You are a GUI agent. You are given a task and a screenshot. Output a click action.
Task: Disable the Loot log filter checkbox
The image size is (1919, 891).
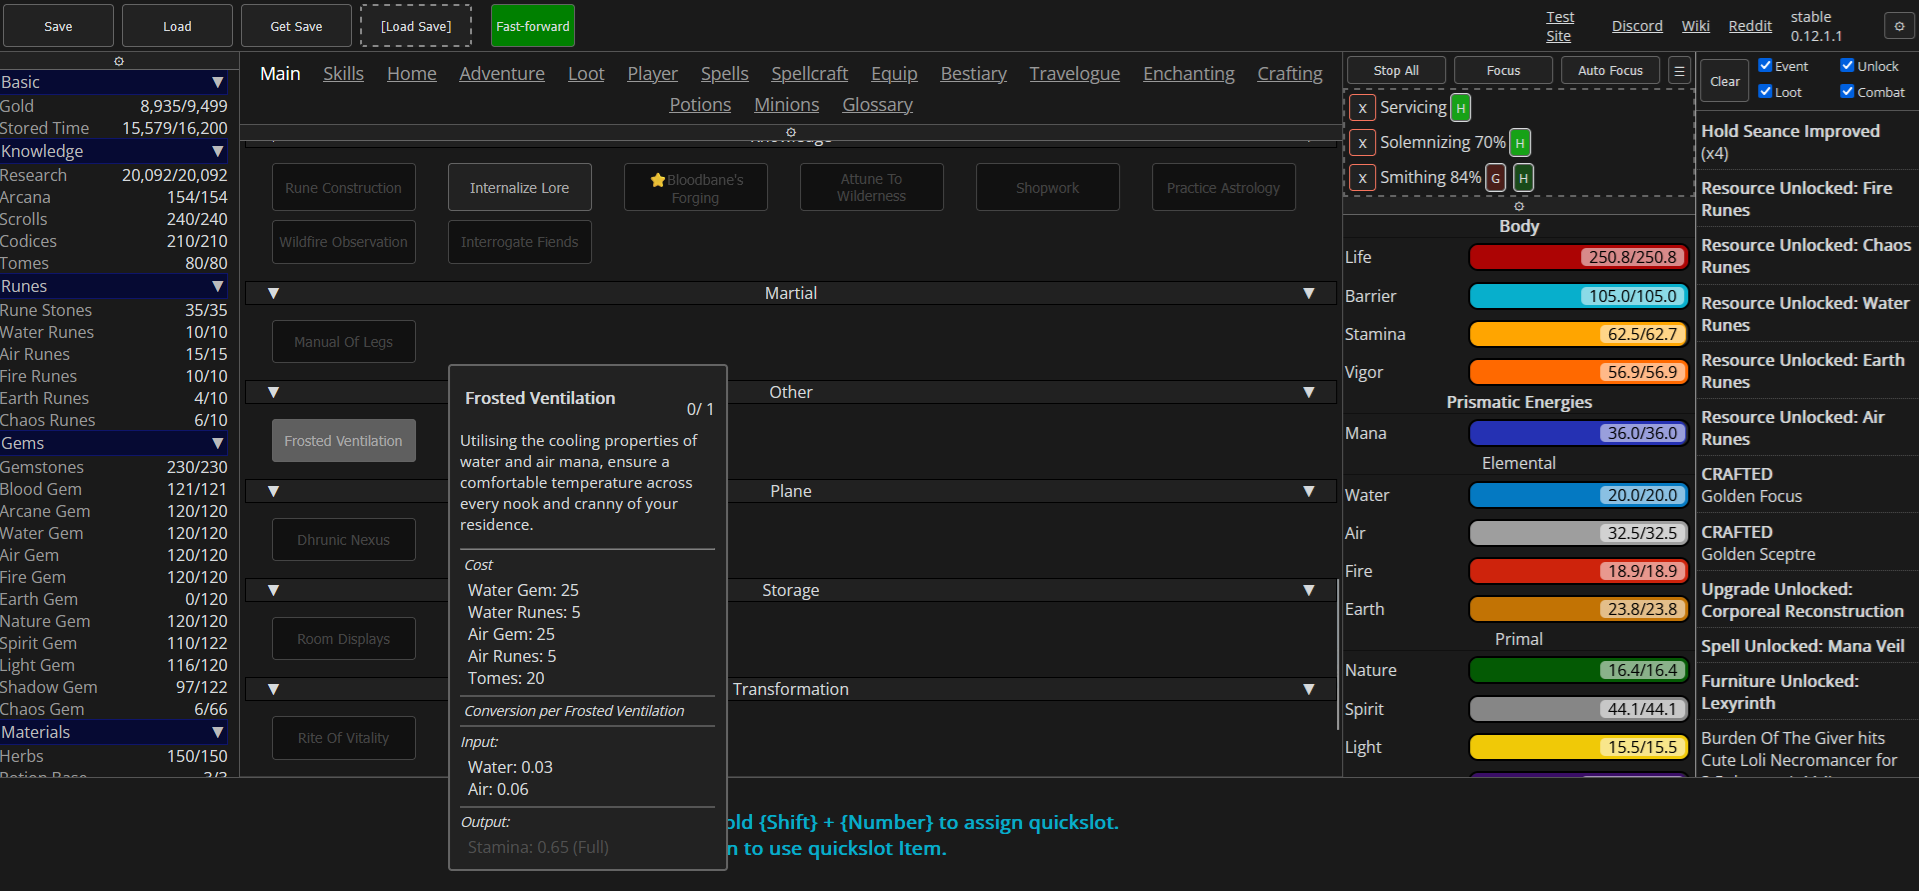(1766, 92)
